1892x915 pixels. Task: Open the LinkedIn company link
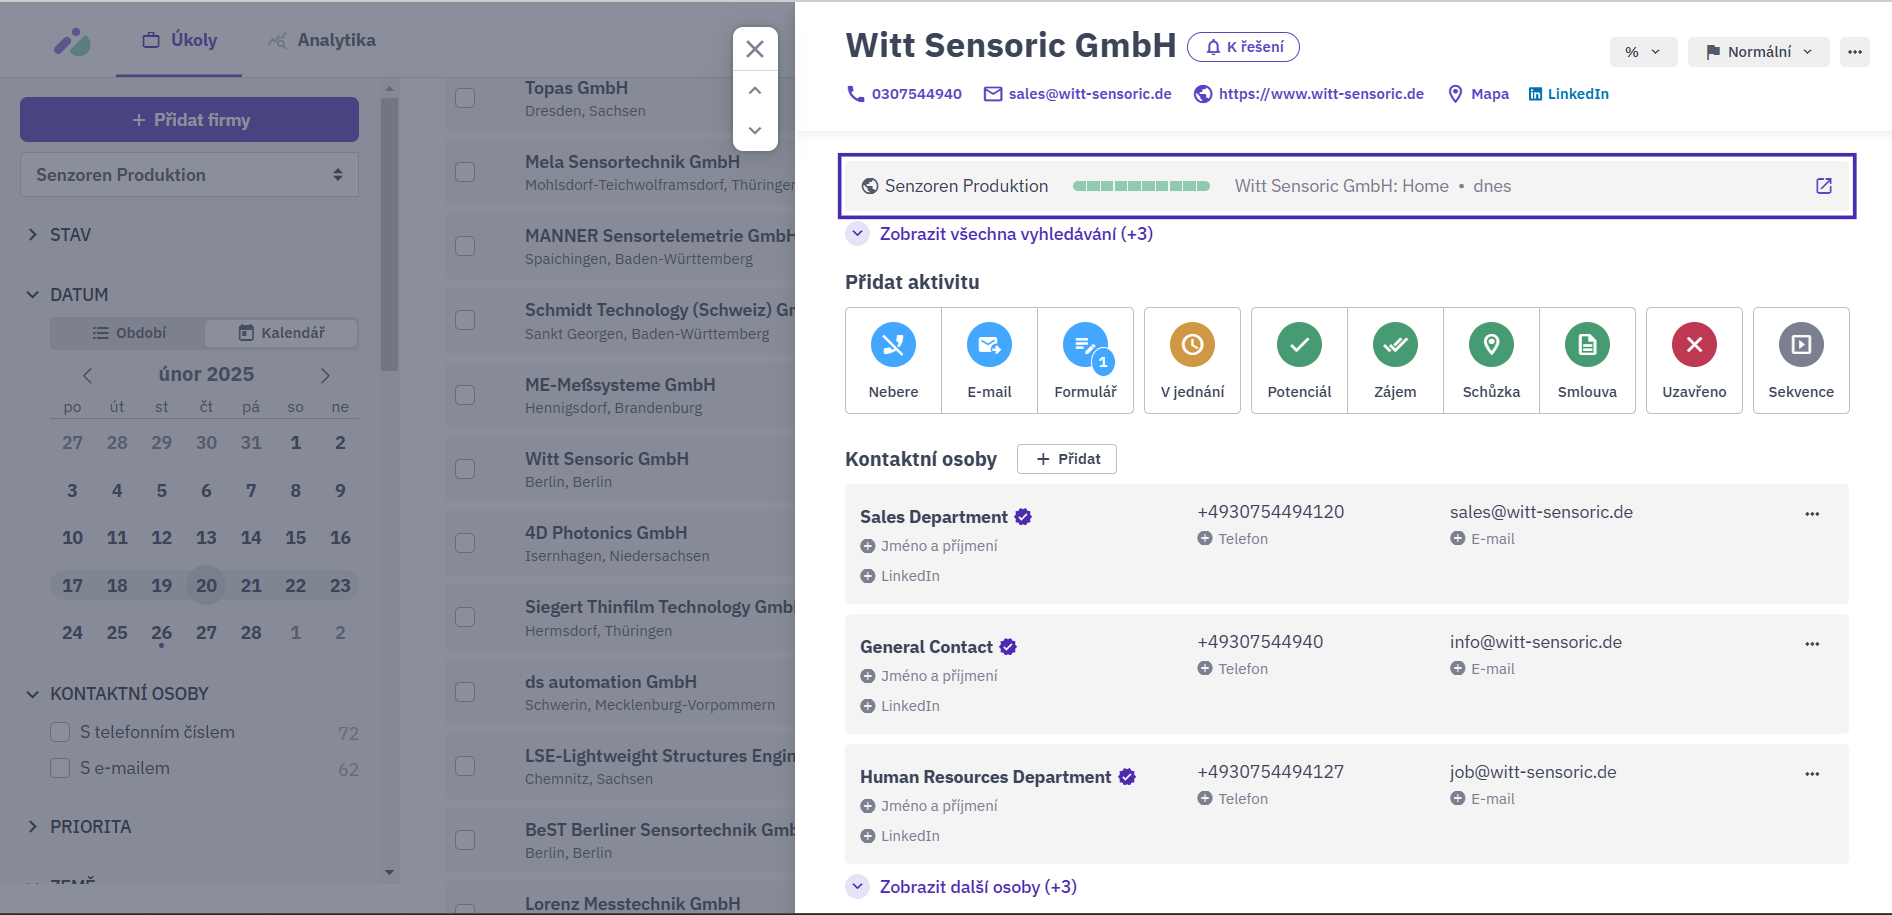click(x=1568, y=94)
